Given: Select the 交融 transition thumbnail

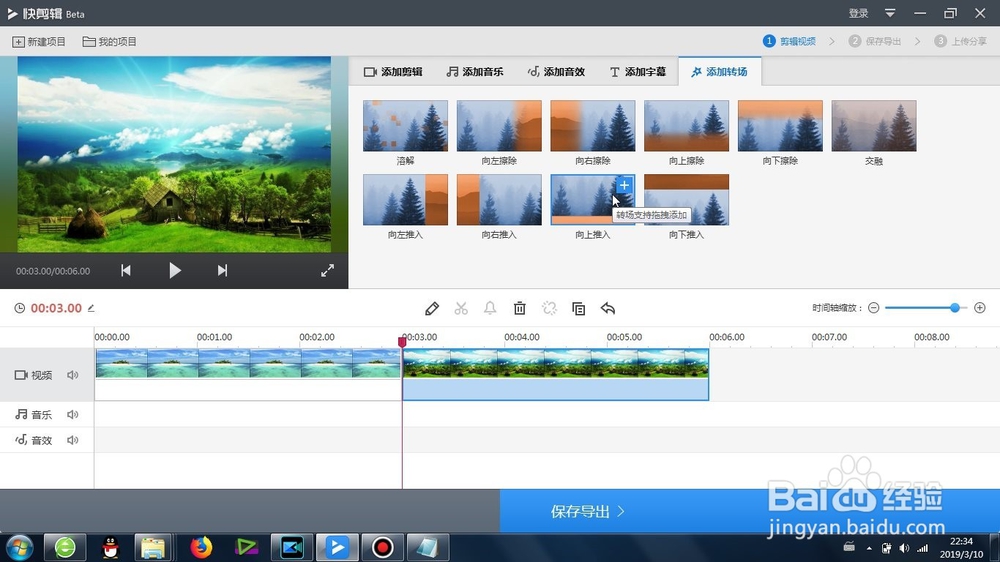Looking at the screenshot, I should click(x=874, y=126).
